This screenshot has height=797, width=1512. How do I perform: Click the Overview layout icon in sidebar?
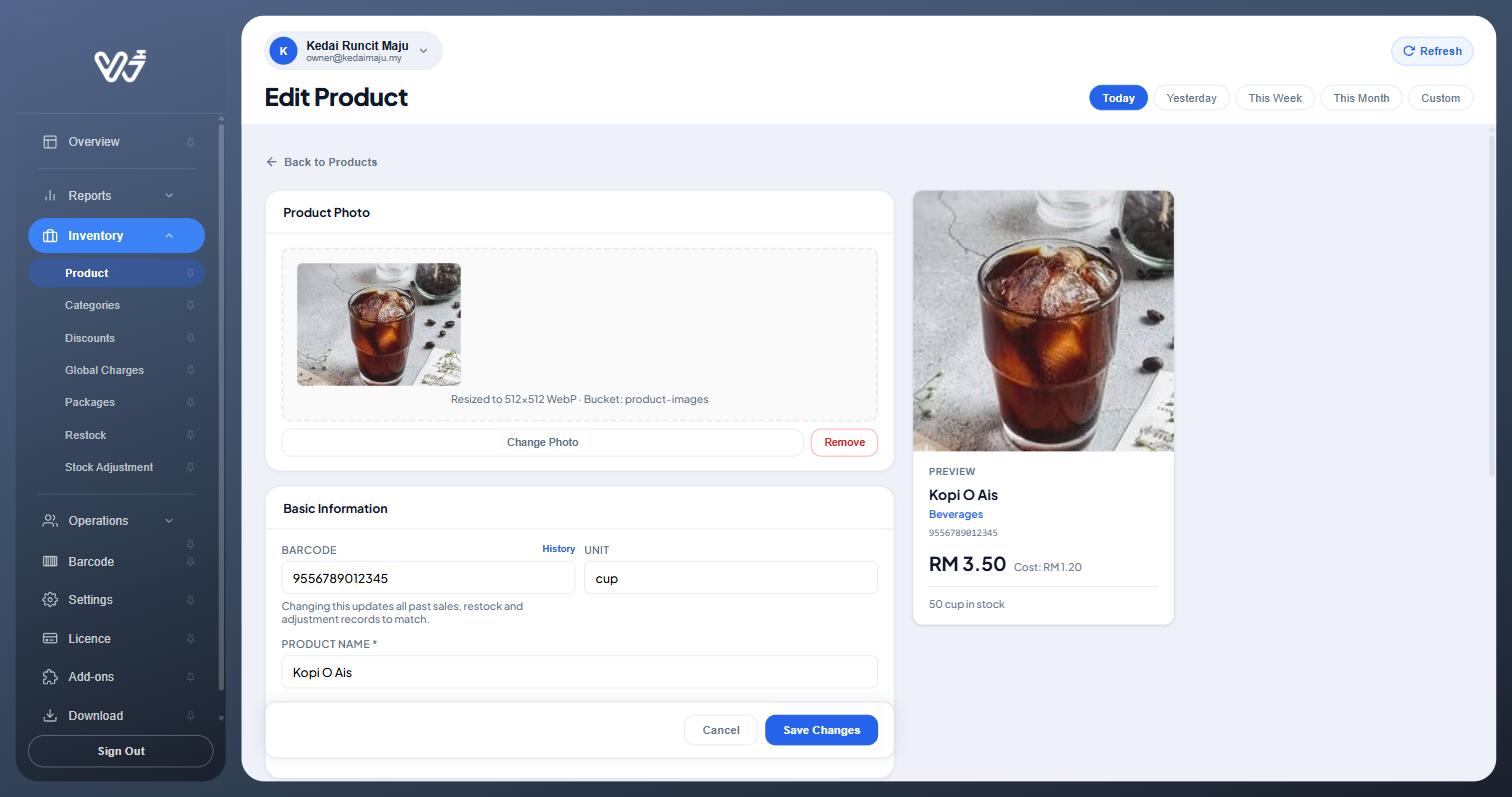click(50, 142)
